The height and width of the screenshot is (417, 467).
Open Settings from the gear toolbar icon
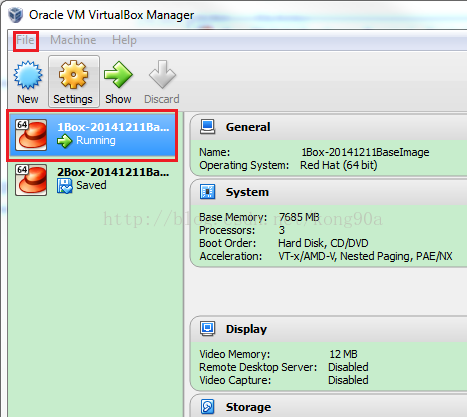click(73, 75)
